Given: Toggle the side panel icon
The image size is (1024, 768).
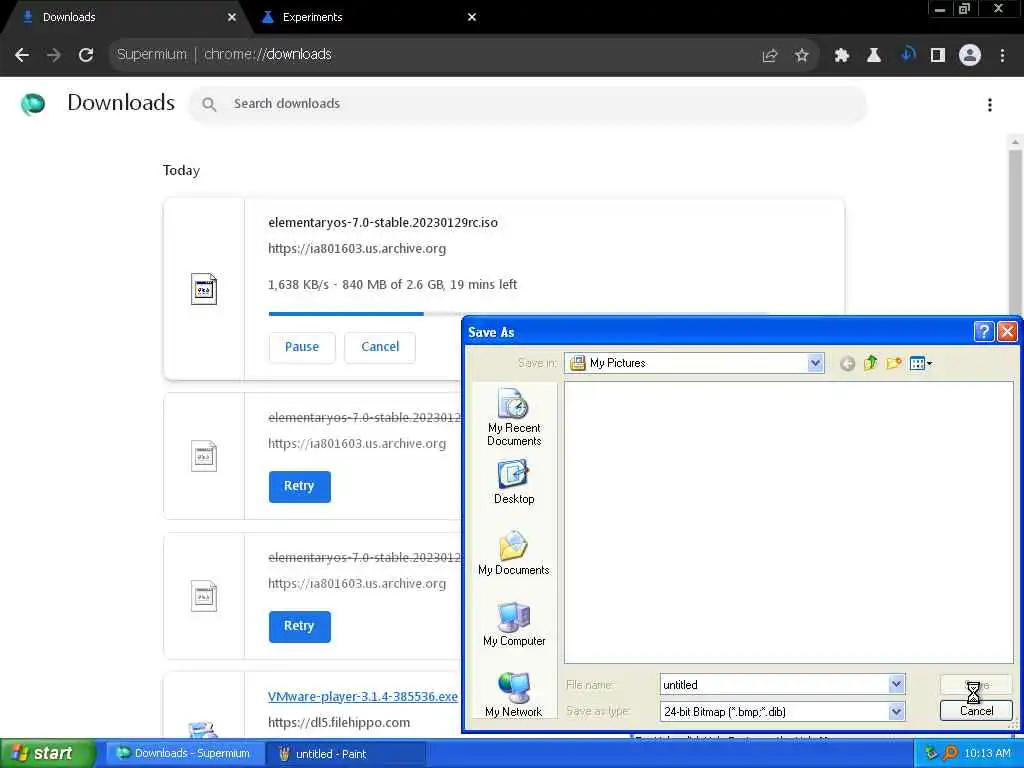Looking at the screenshot, I should click(x=938, y=56).
